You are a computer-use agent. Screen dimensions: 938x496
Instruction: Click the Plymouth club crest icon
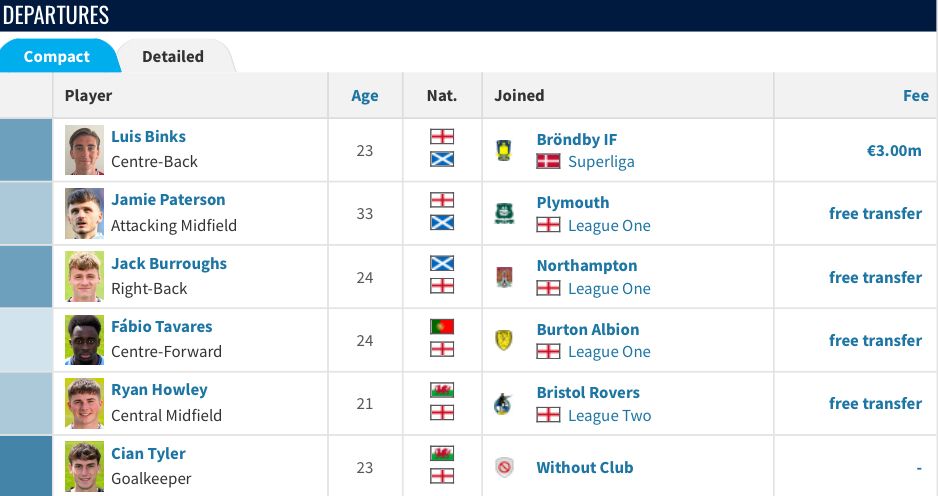(x=504, y=214)
